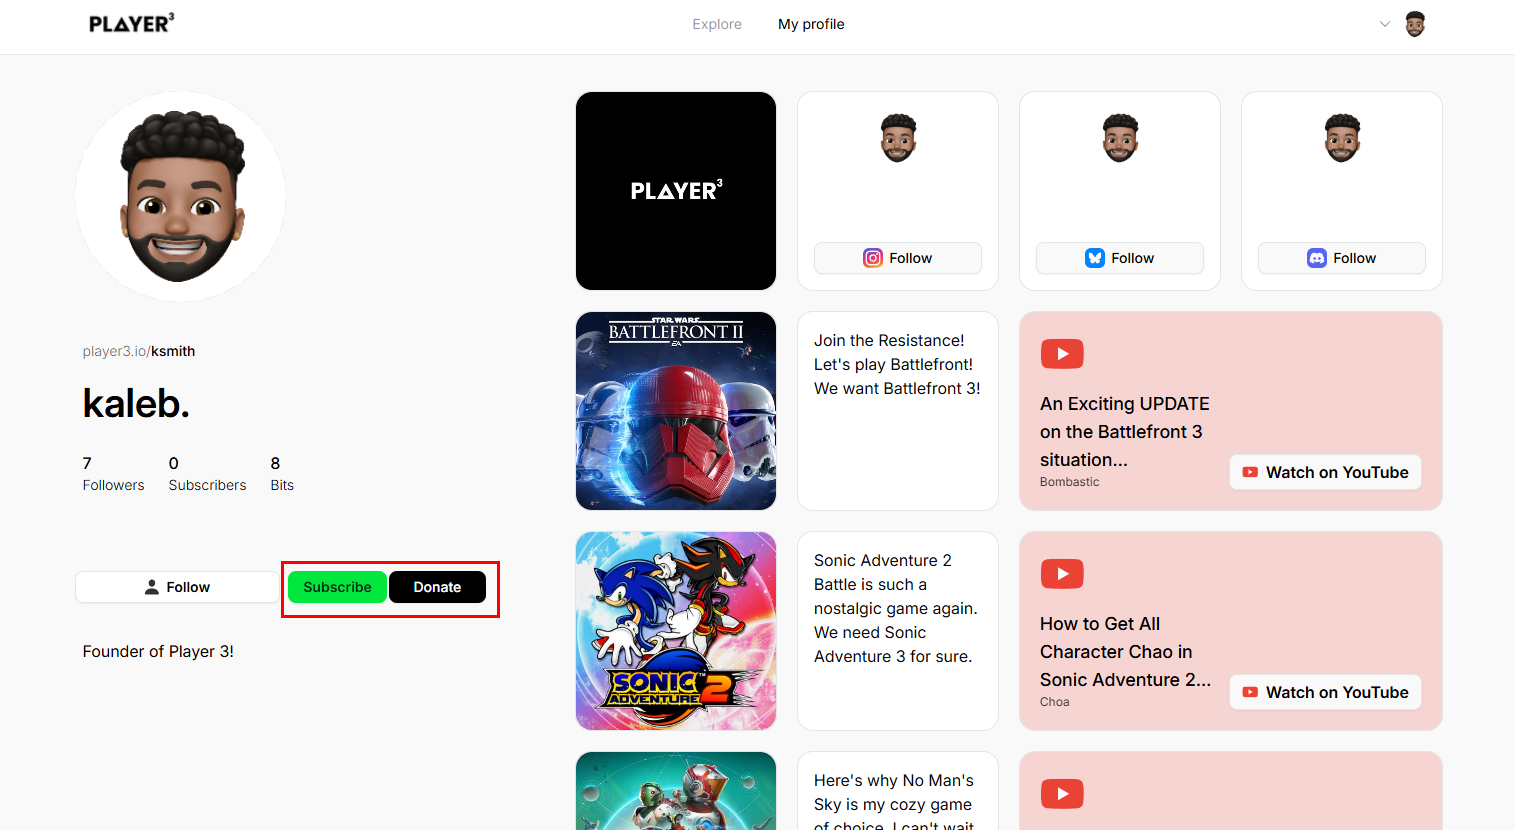Subscribe to kaleb with green button

(x=337, y=587)
